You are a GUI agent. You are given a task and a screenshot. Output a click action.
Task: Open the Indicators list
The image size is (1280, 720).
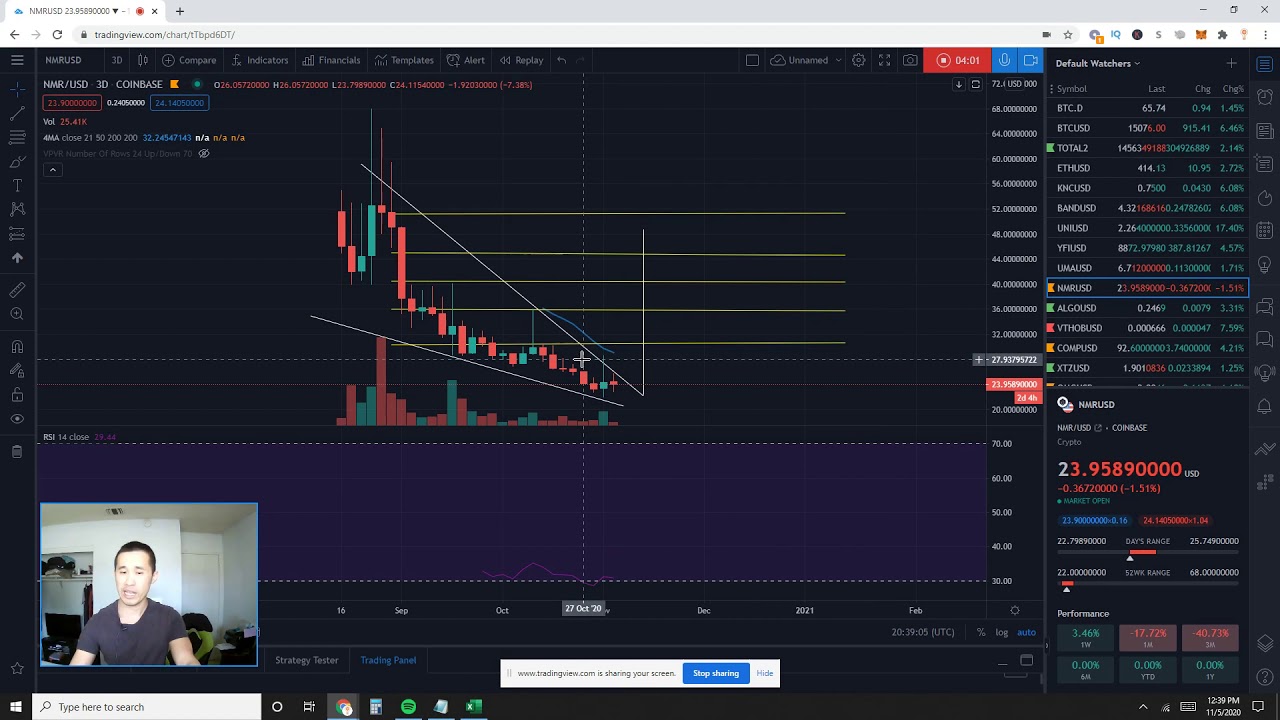tap(259, 60)
